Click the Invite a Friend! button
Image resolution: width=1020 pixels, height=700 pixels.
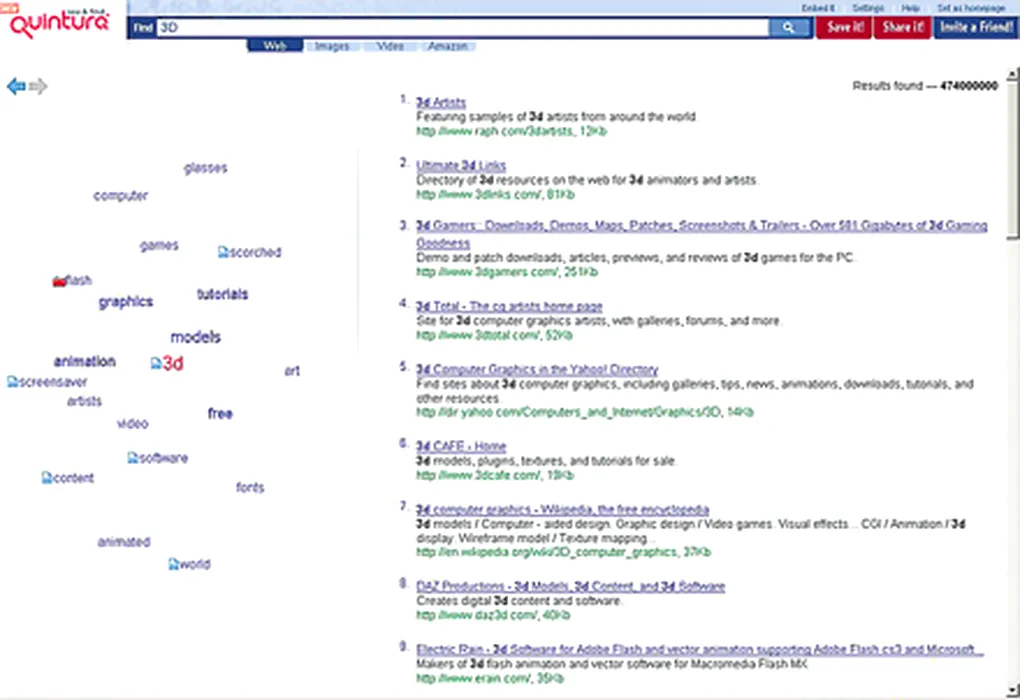click(976, 27)
